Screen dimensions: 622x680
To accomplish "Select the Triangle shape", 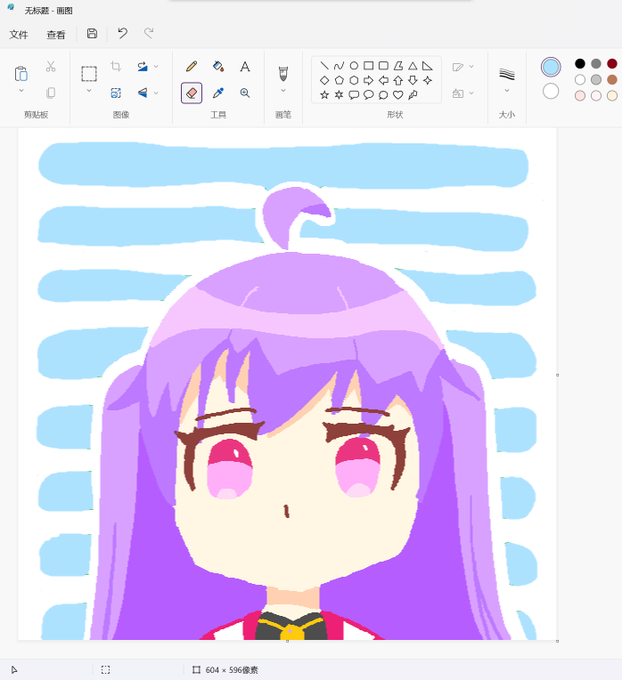I will pyautogui.click(x=413, y=66).
